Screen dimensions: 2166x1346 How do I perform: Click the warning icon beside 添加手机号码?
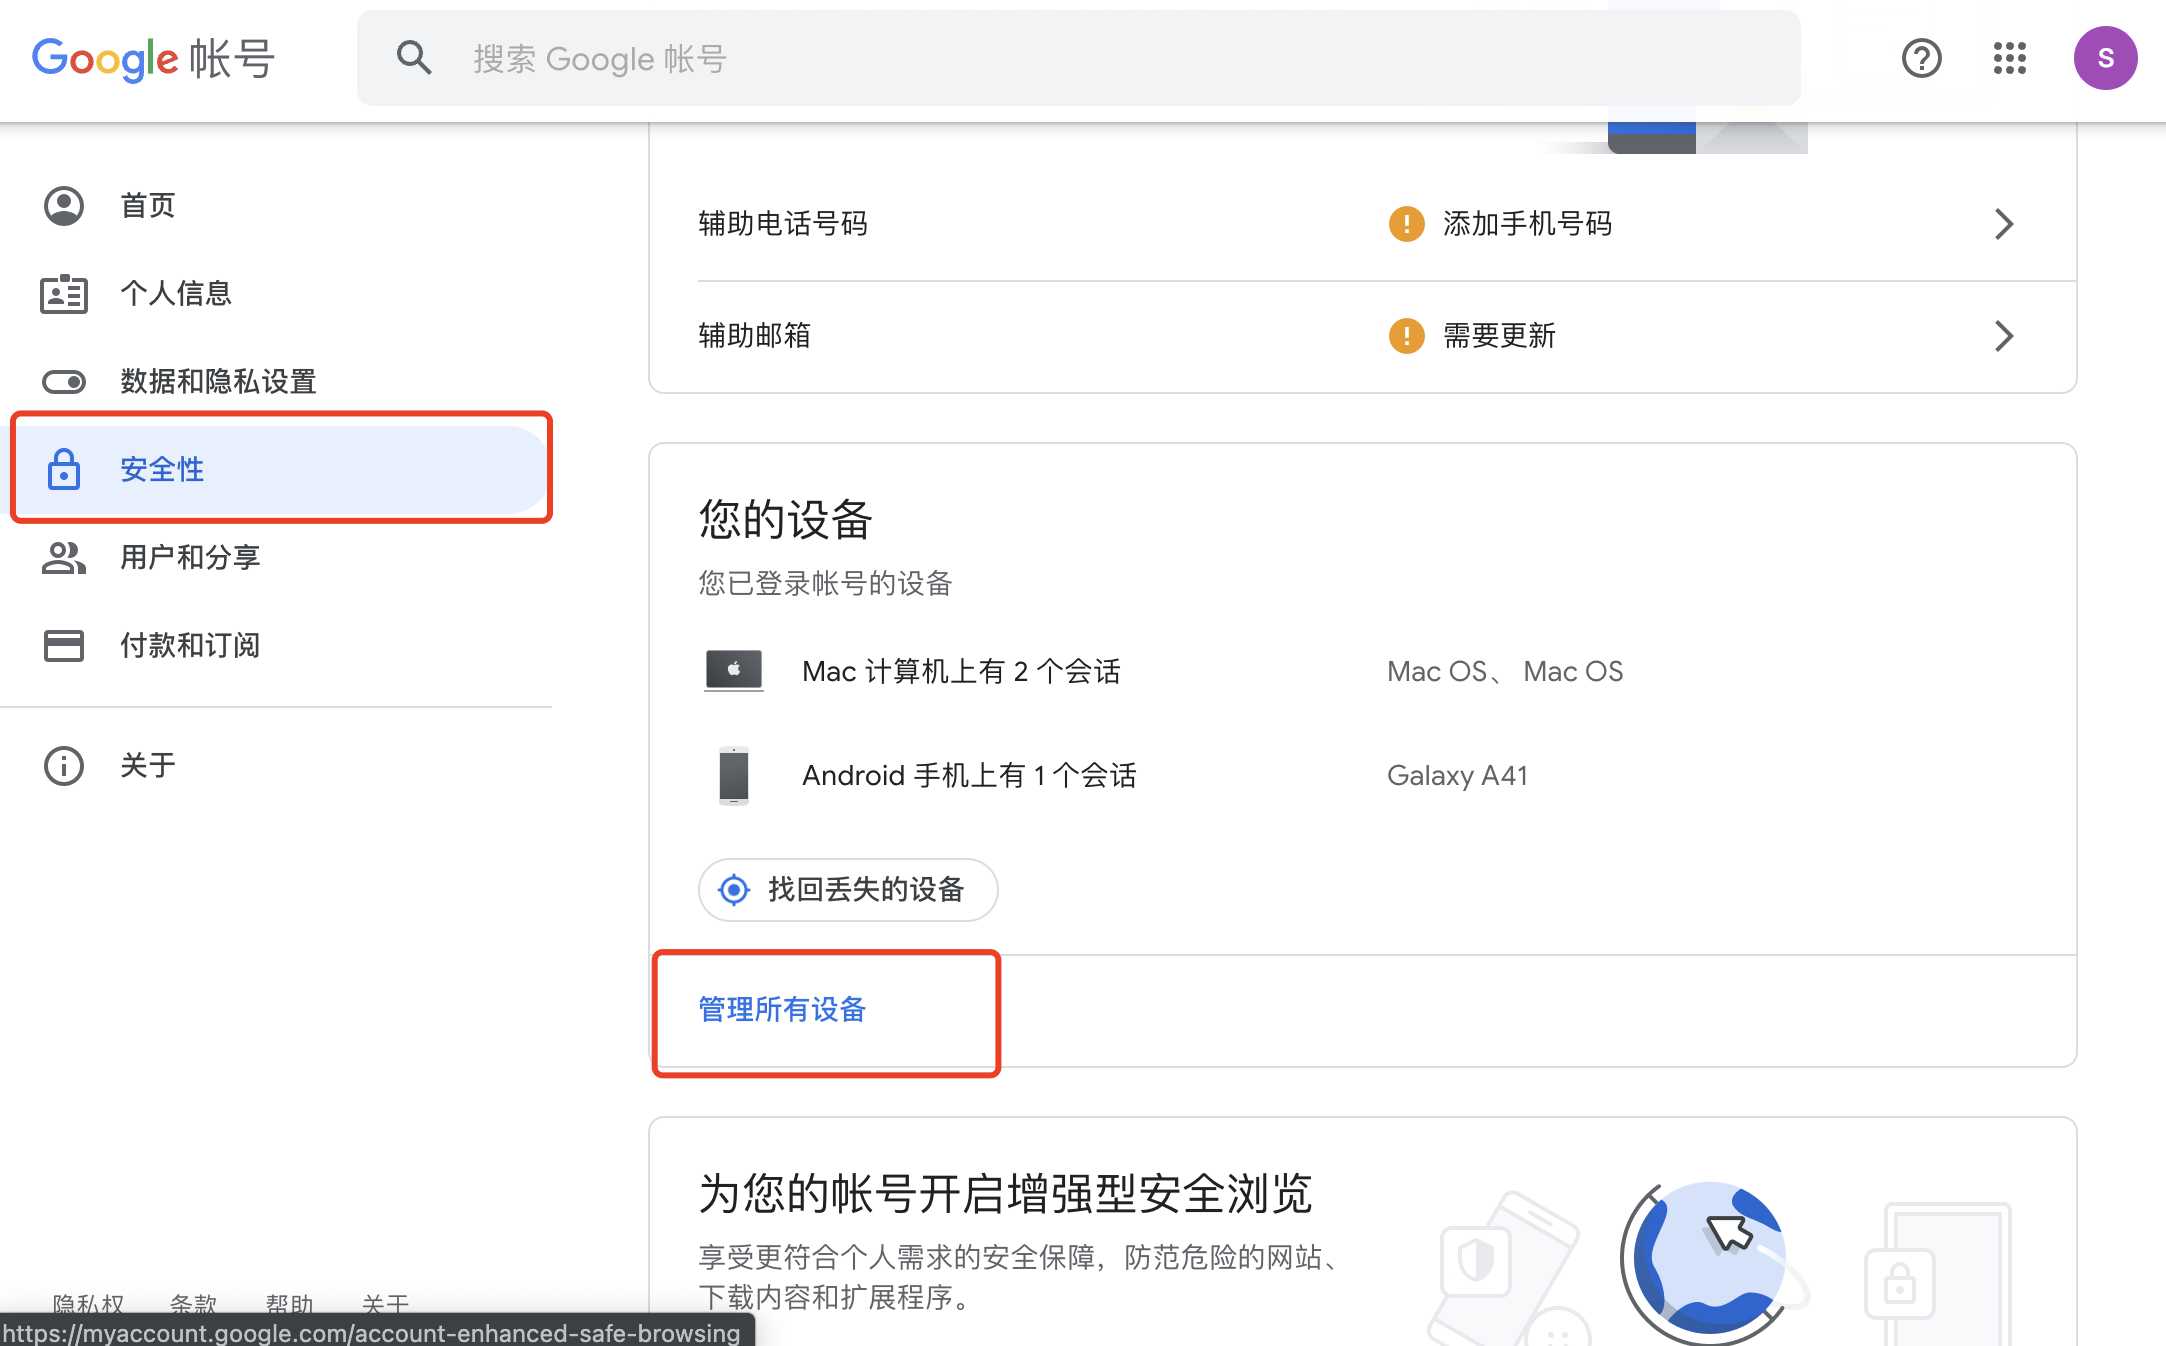1405,223
